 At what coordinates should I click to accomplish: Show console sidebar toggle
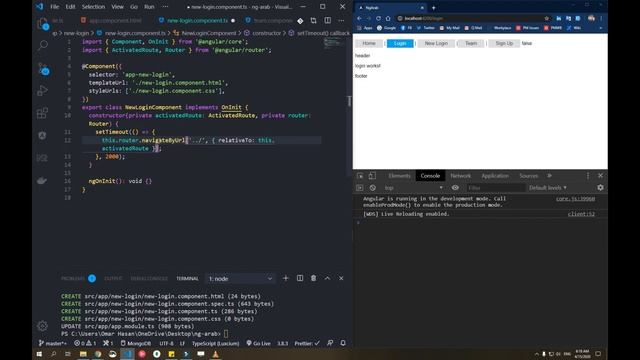tap(360, 188)
